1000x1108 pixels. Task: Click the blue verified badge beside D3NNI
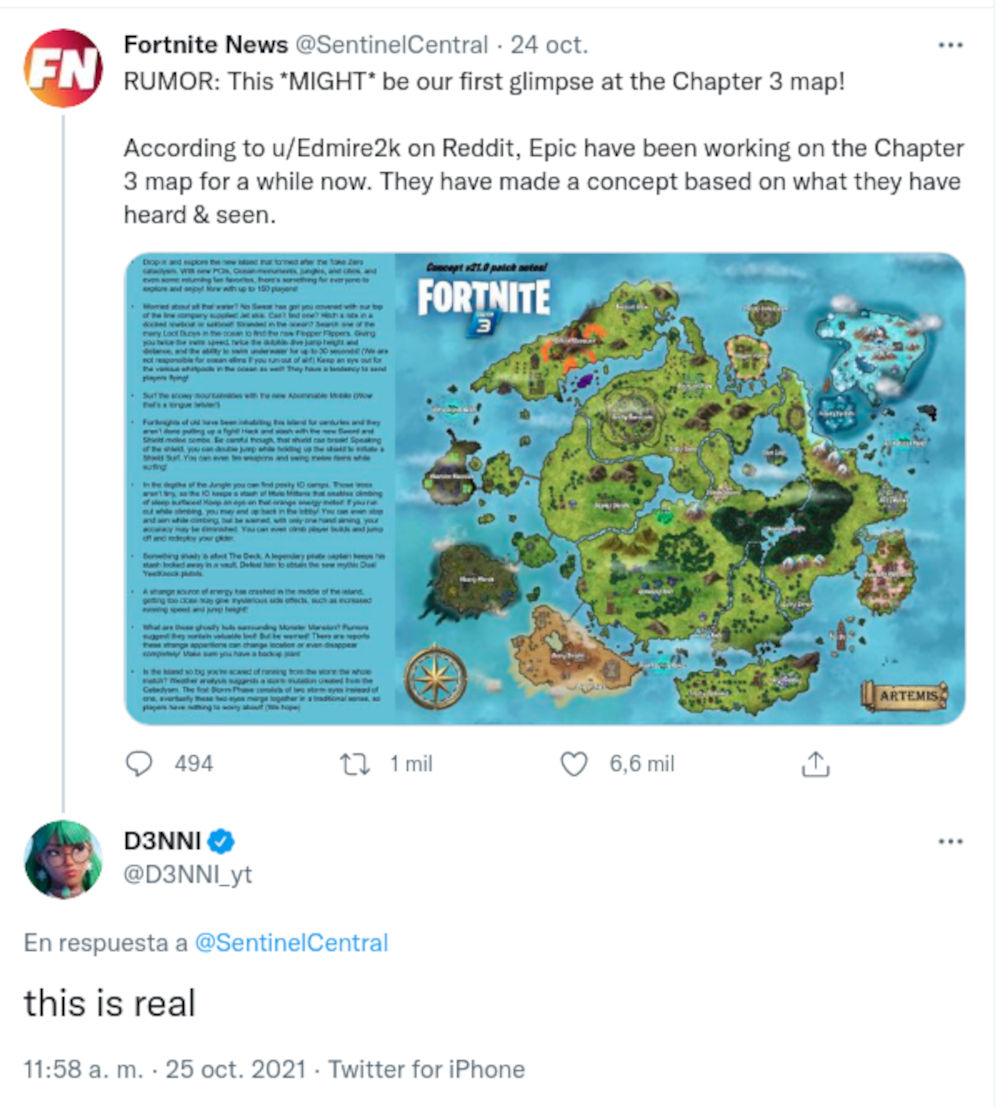coord(220,843)
